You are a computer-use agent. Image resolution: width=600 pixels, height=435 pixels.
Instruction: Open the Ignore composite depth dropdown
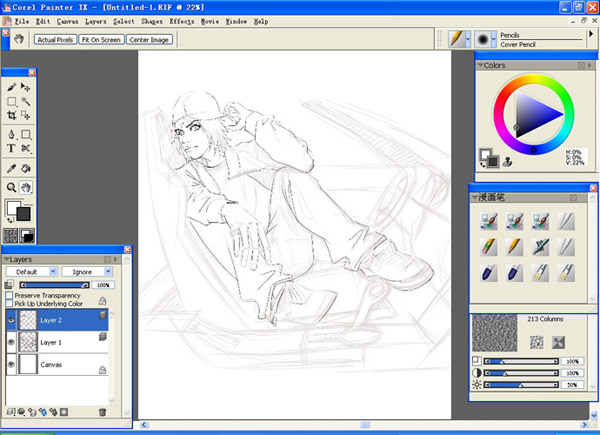click(86, 271)
